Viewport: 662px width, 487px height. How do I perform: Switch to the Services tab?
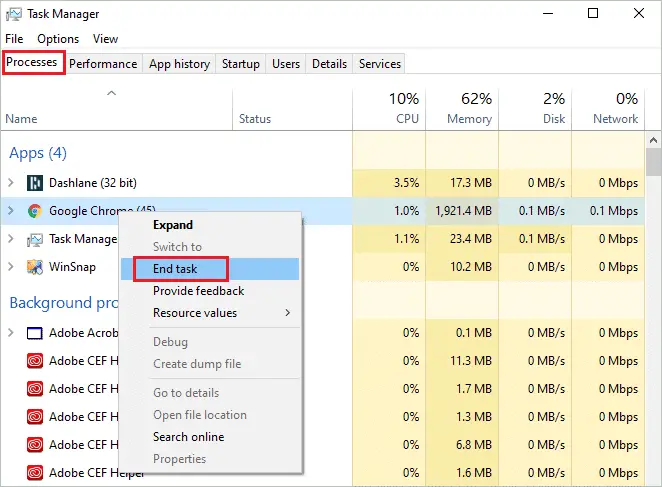(x=380, y=64)
